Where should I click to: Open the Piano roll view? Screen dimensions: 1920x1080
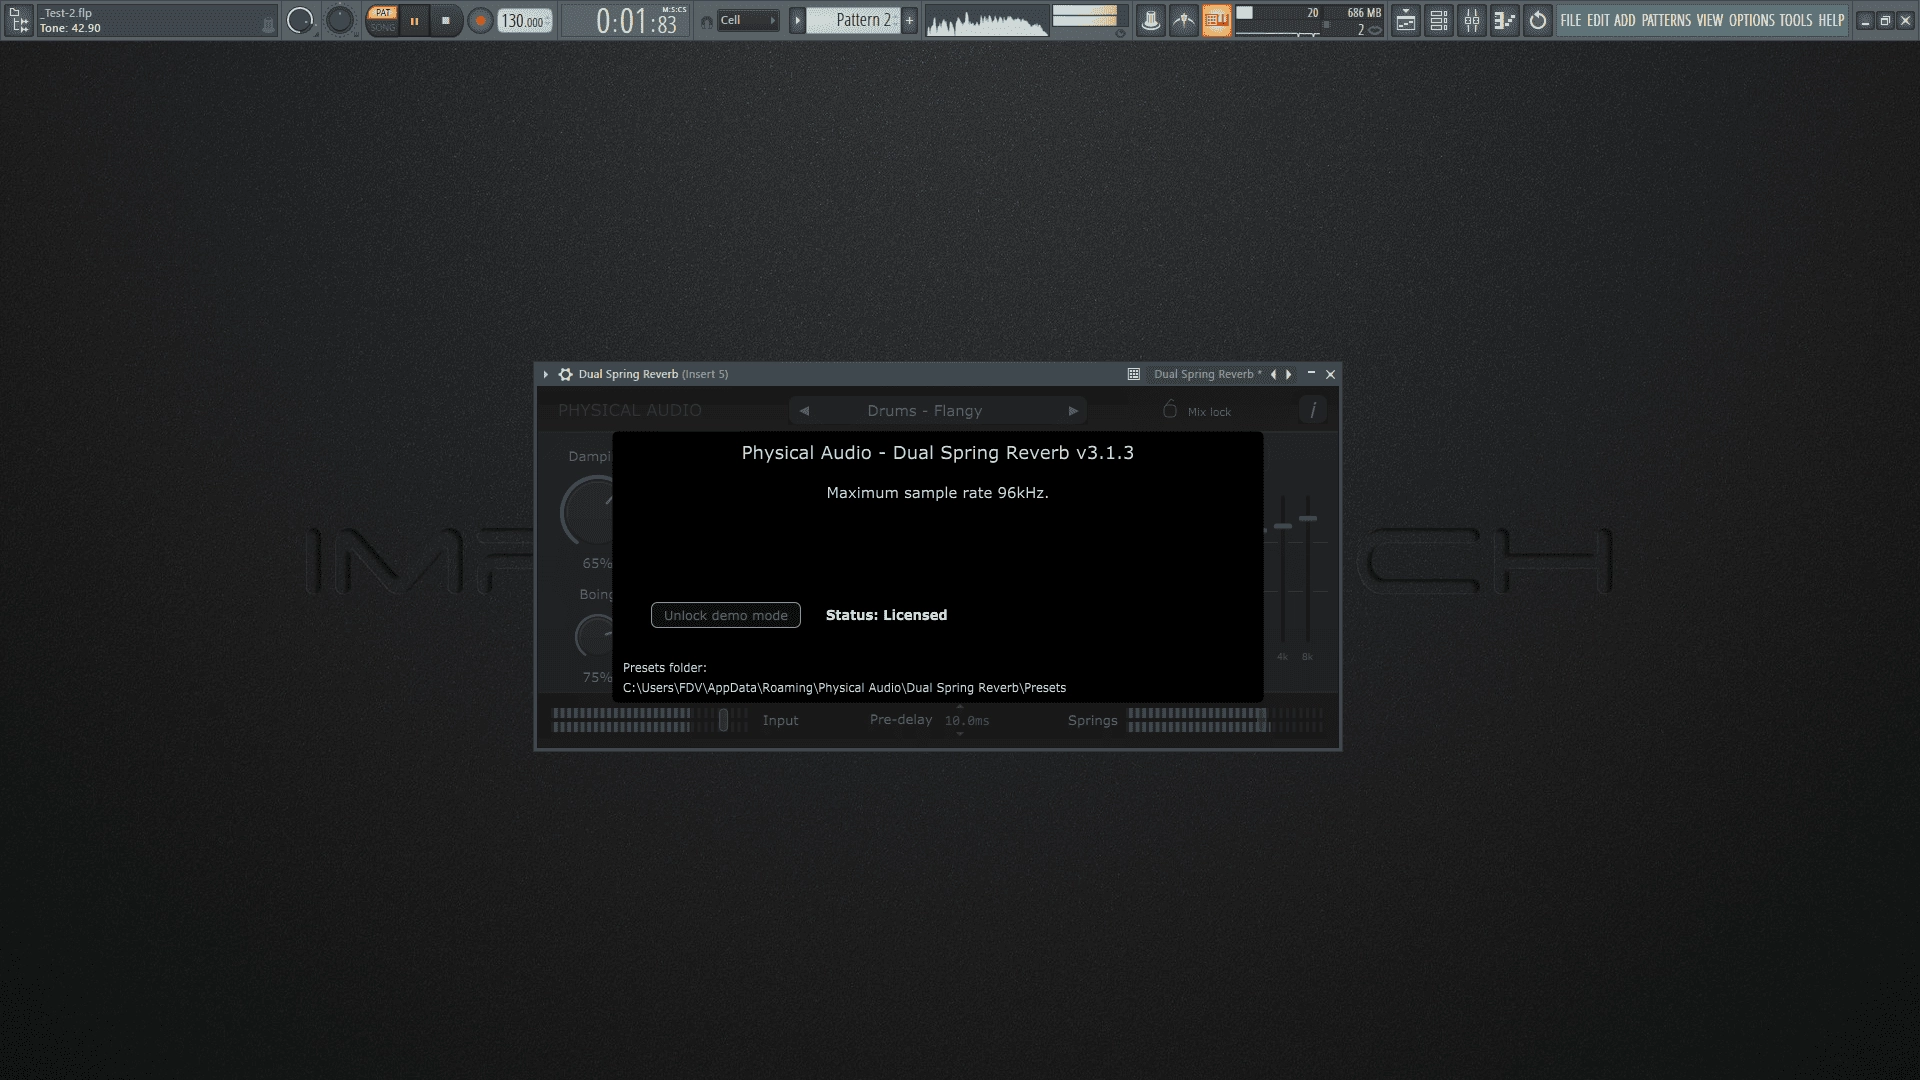[1505, 20]
